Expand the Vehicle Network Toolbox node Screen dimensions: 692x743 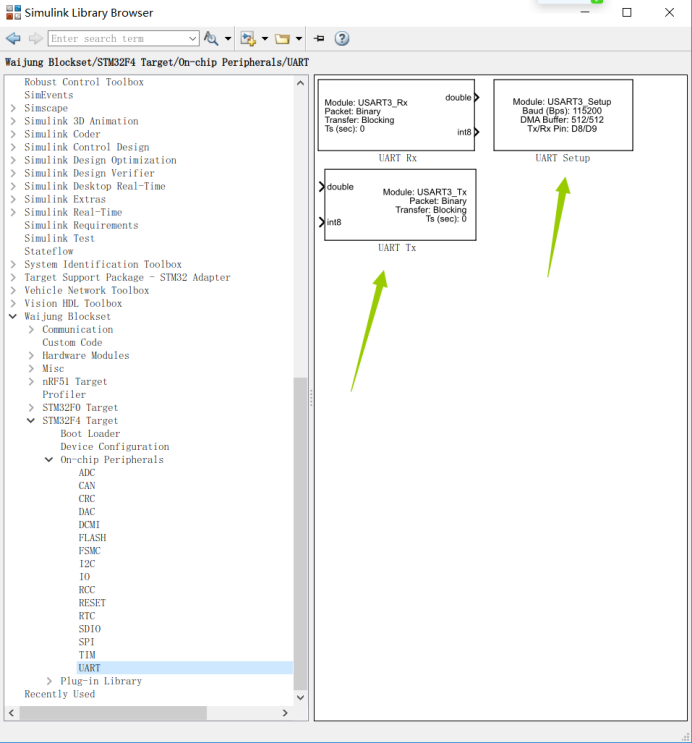click(x=13, y=290)
